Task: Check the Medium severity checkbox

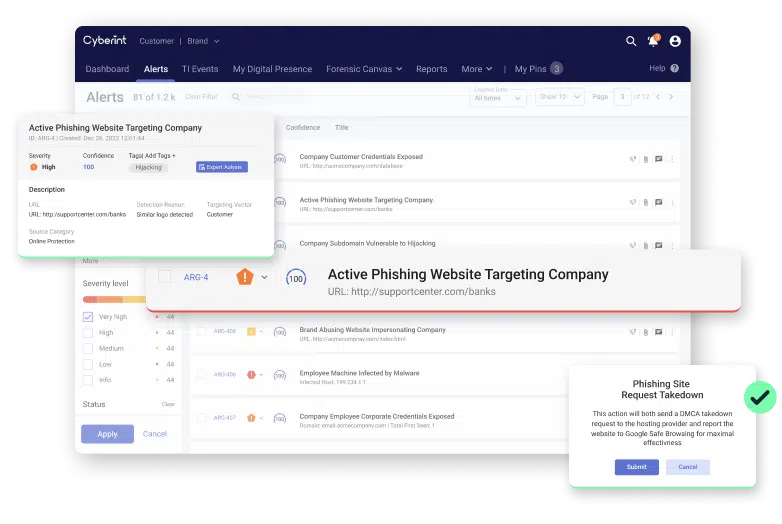Action: (x=88, y=349)
